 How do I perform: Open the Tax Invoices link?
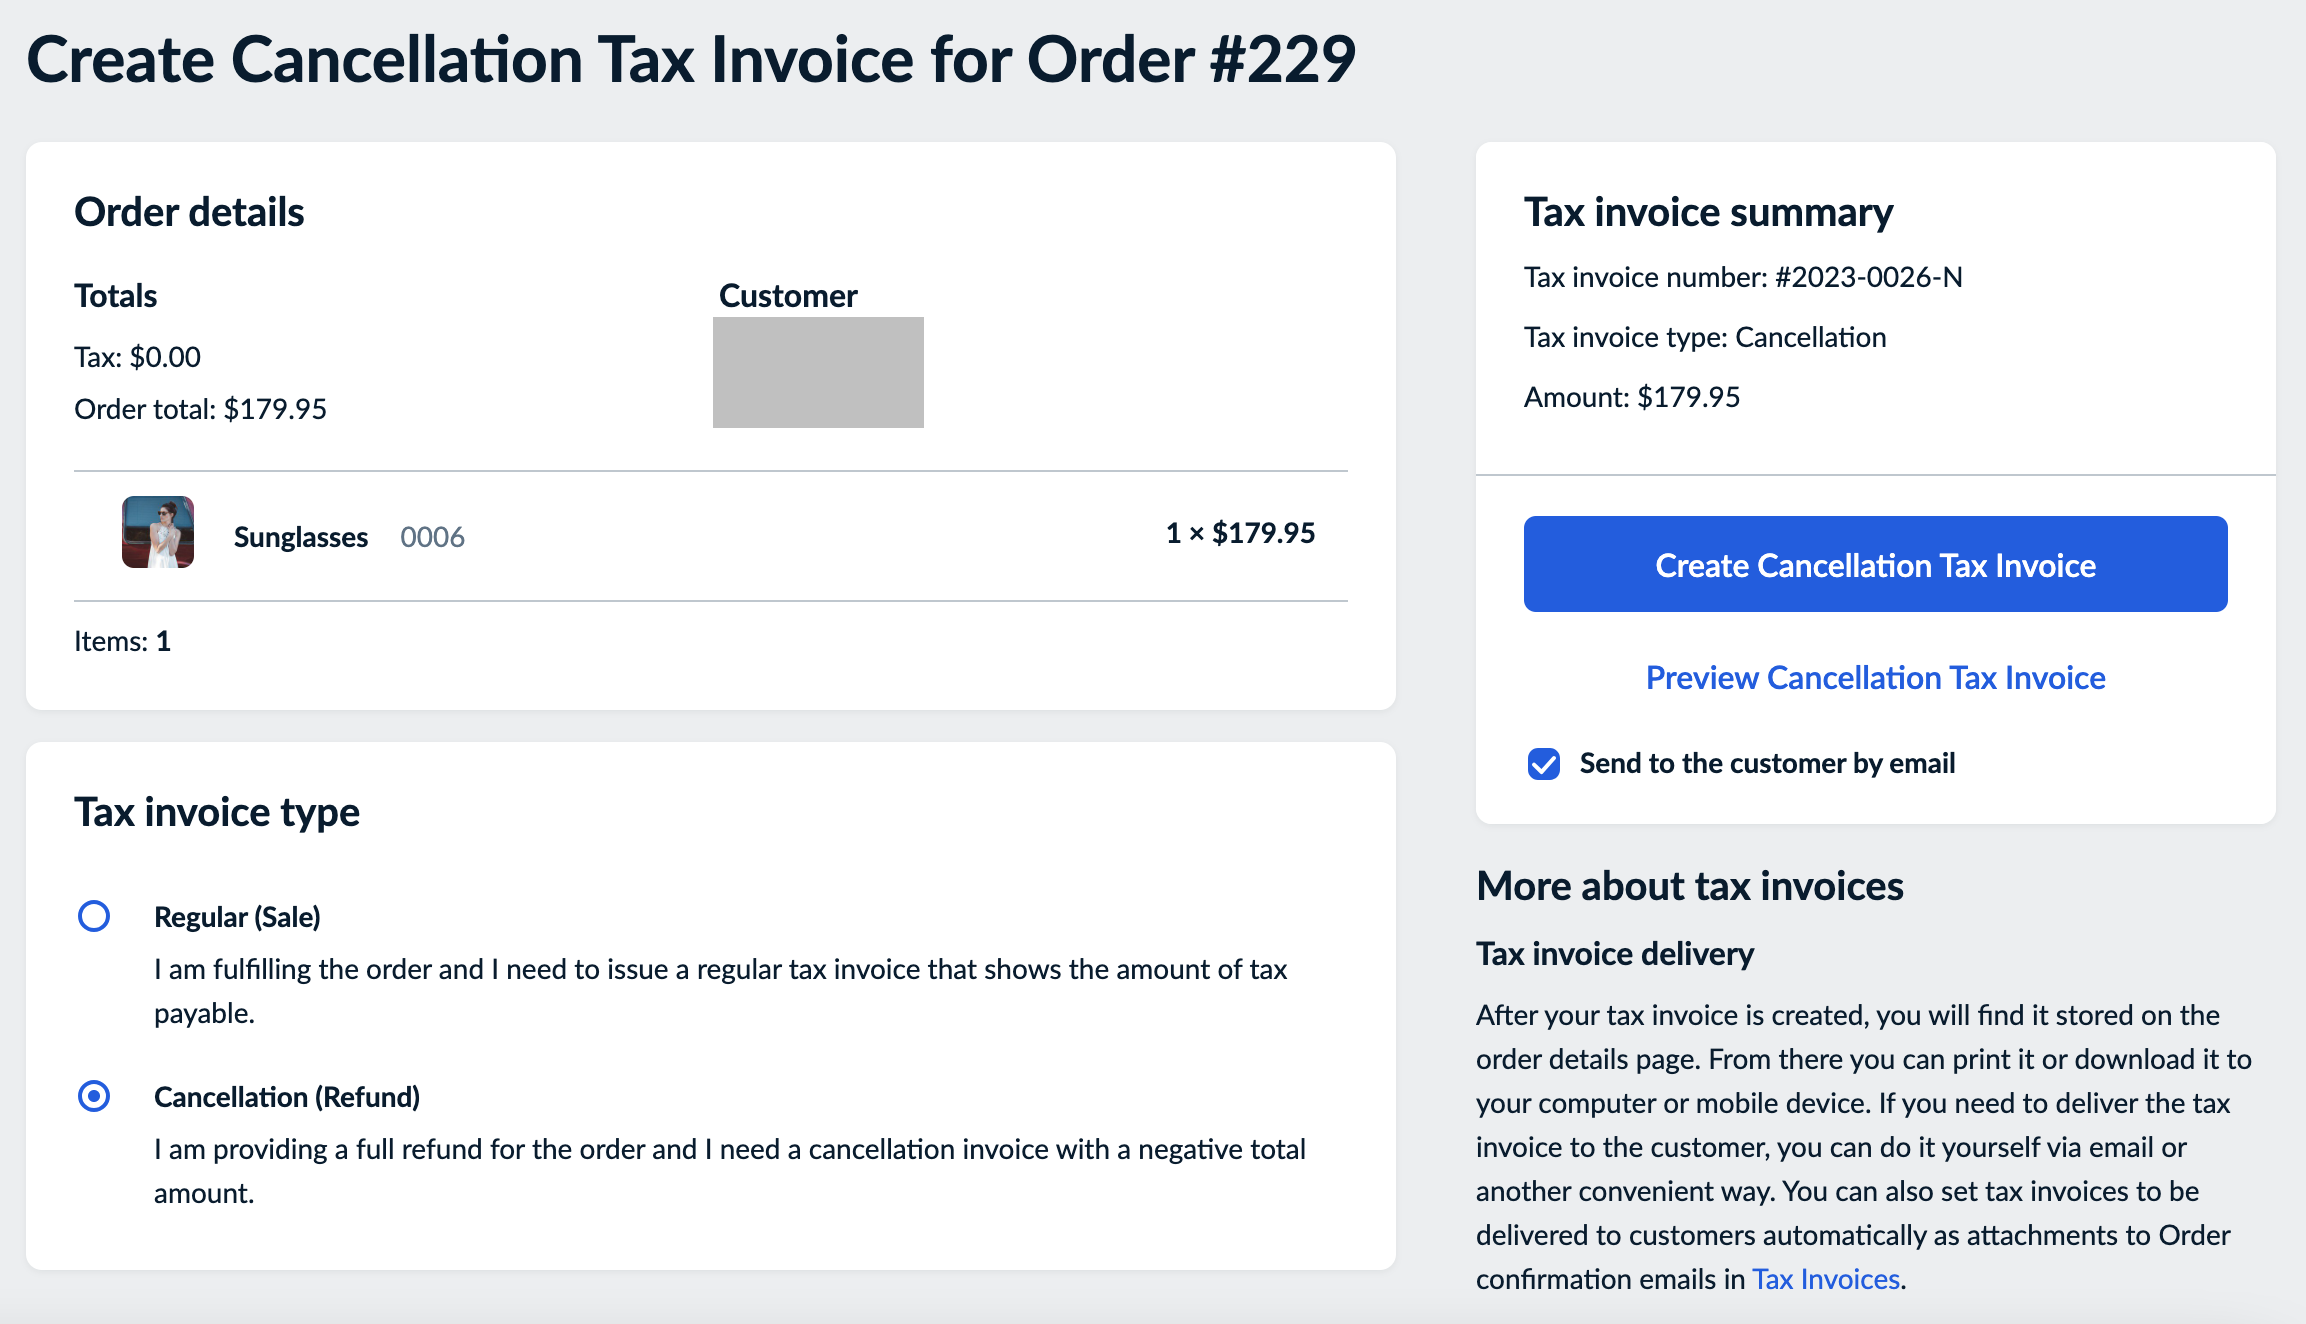coord(1824,1278)
